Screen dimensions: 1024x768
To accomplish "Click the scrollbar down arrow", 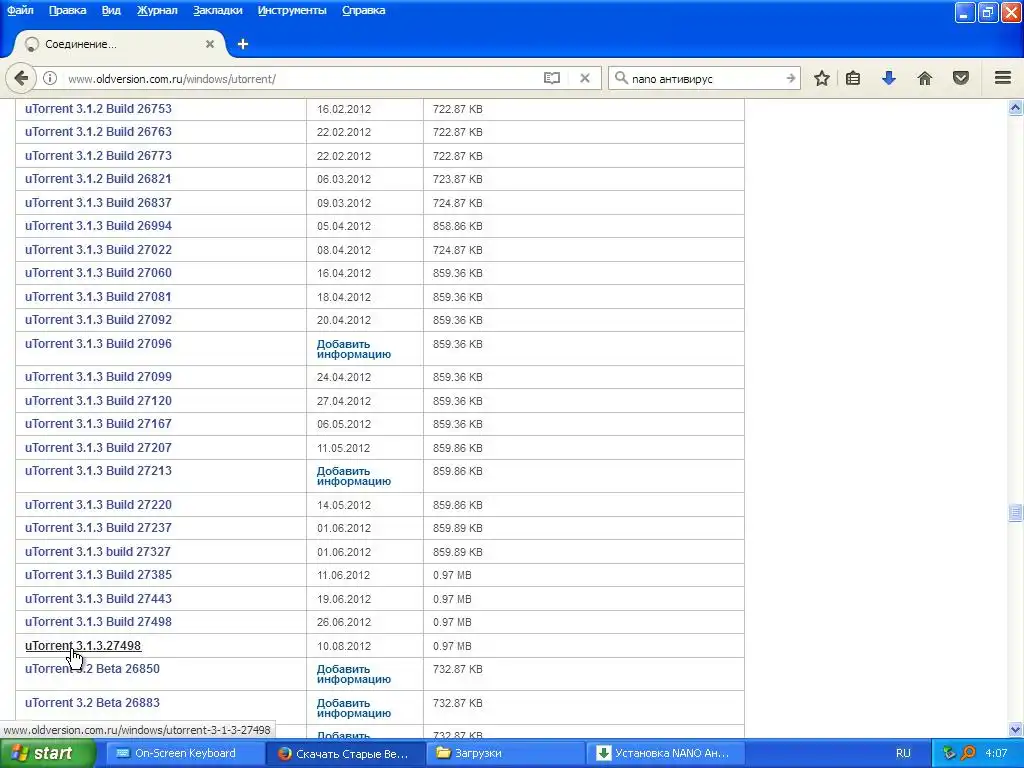I will (1016, 729).
